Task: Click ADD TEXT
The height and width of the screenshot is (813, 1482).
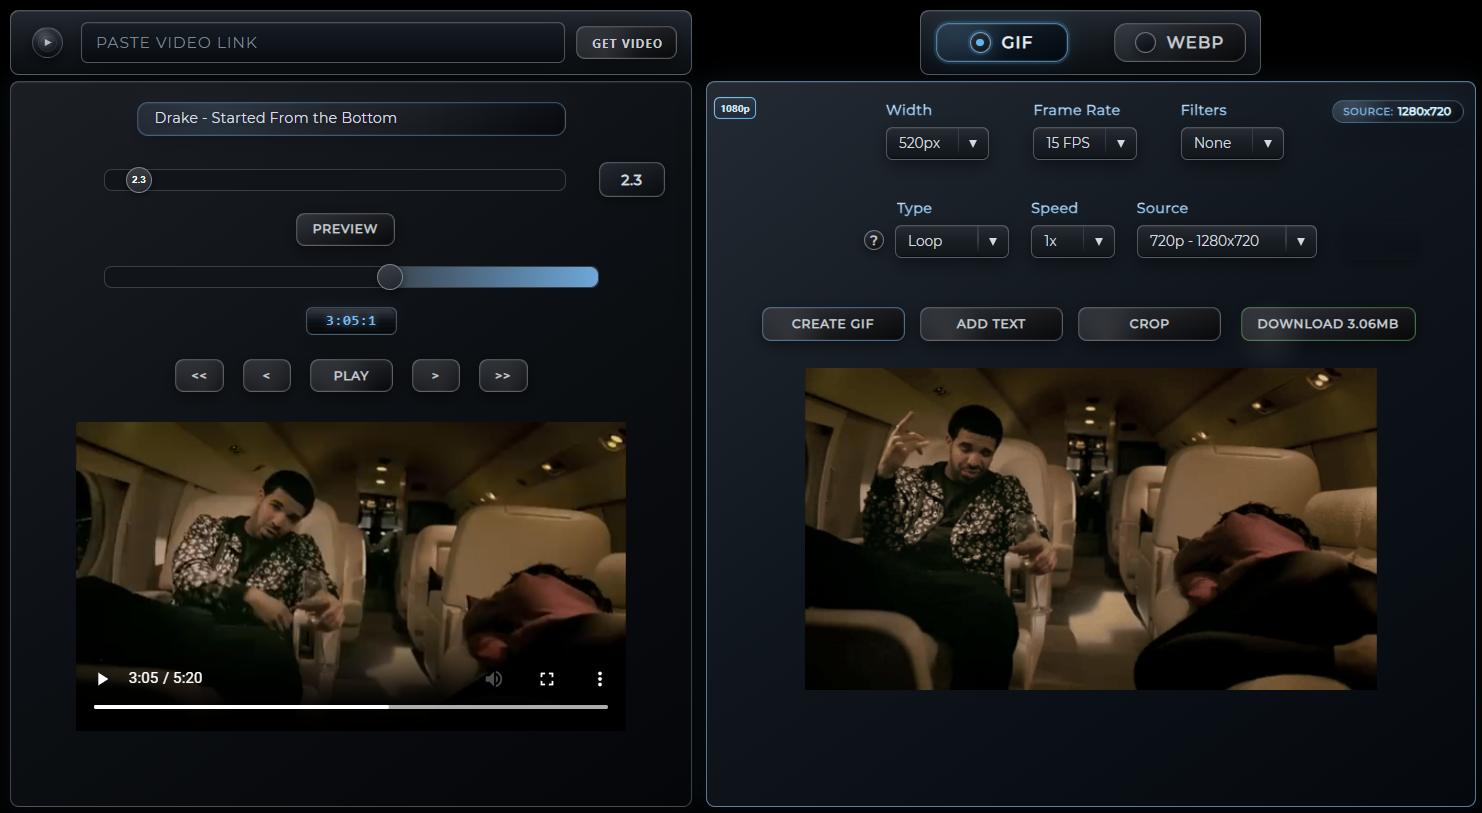Action: [x=991, y=324]
